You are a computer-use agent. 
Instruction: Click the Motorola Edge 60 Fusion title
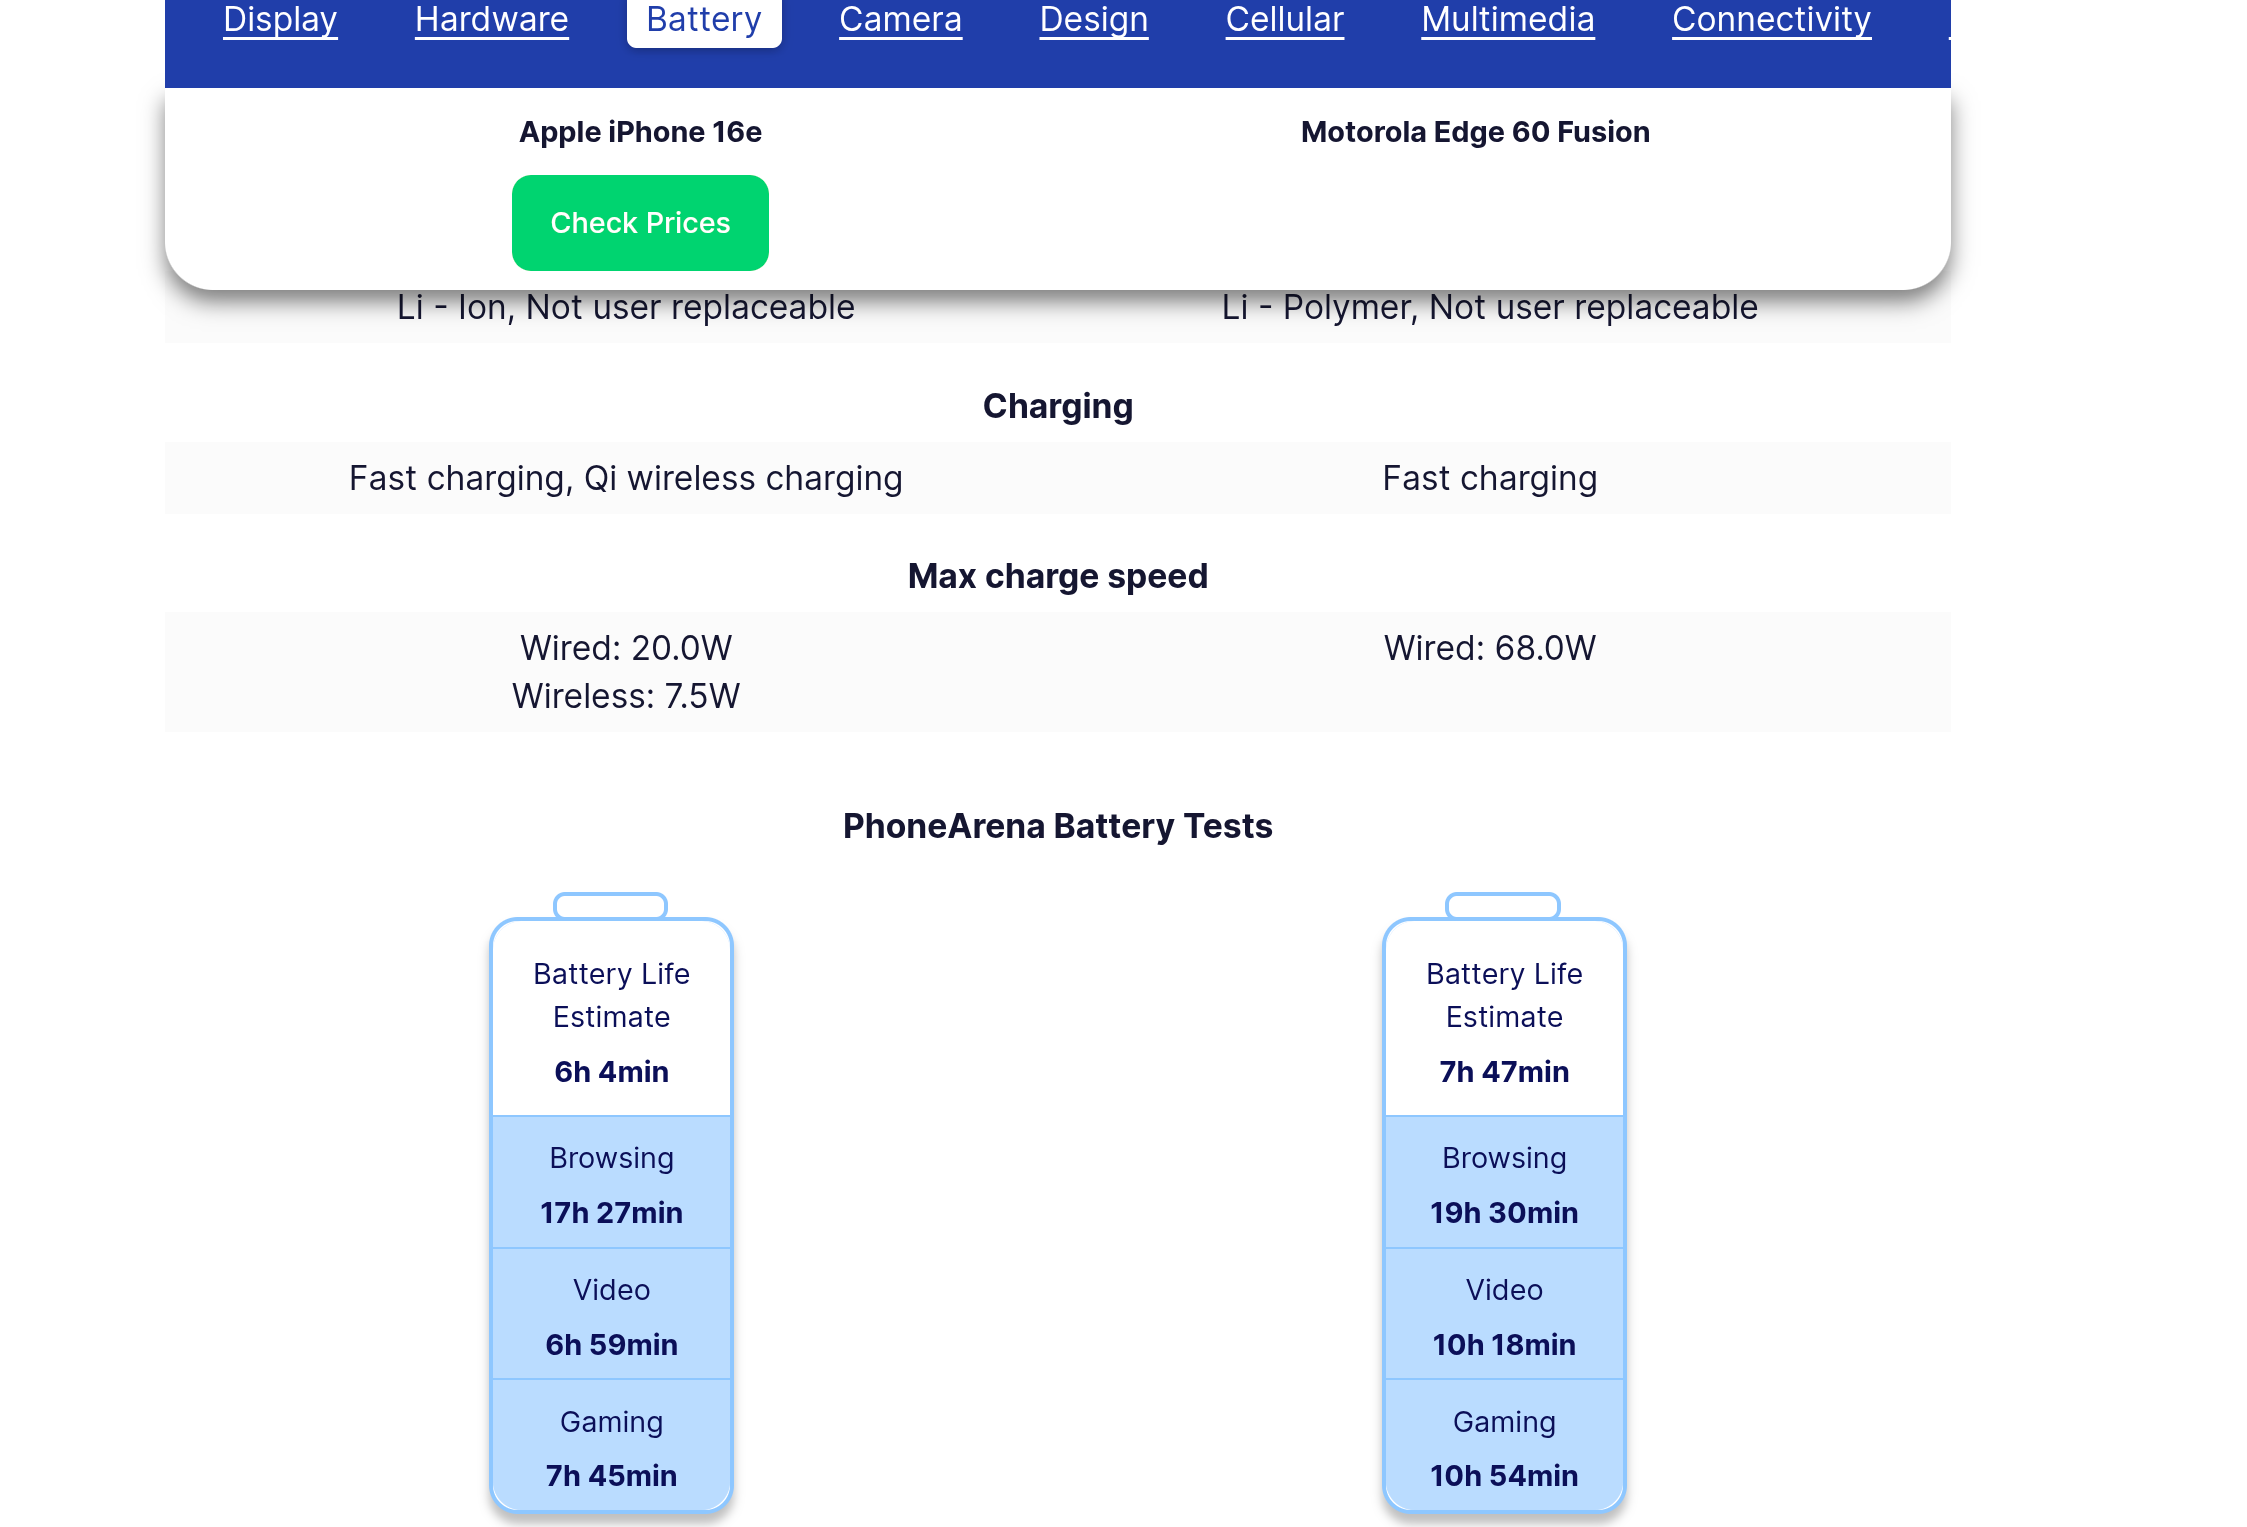(1475, 132)
